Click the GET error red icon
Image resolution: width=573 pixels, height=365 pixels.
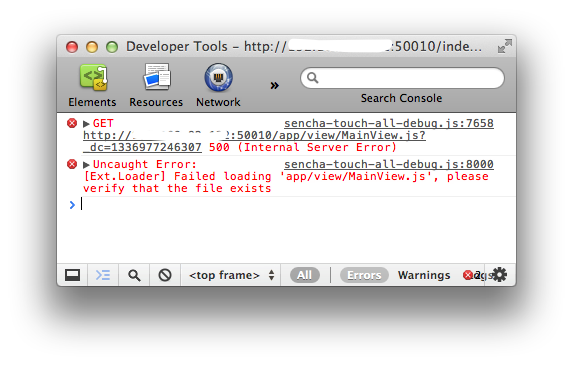72,123
